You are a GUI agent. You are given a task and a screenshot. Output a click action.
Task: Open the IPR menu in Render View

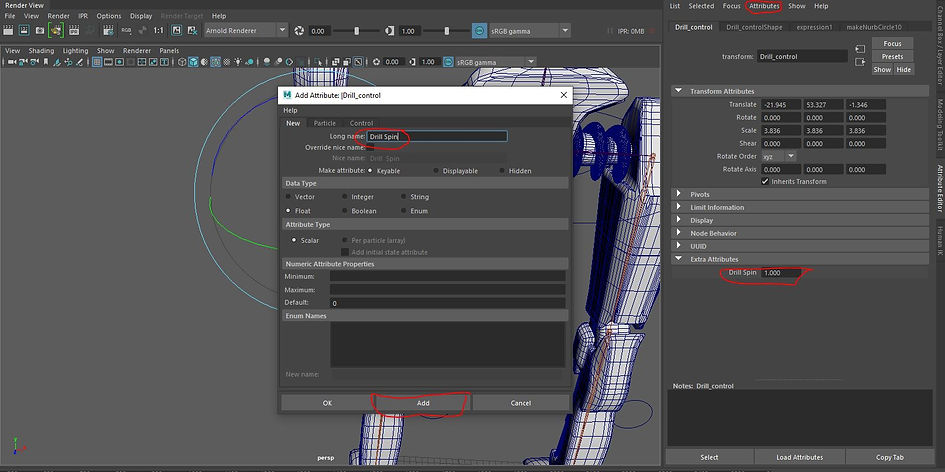click(x=83, y=16)
